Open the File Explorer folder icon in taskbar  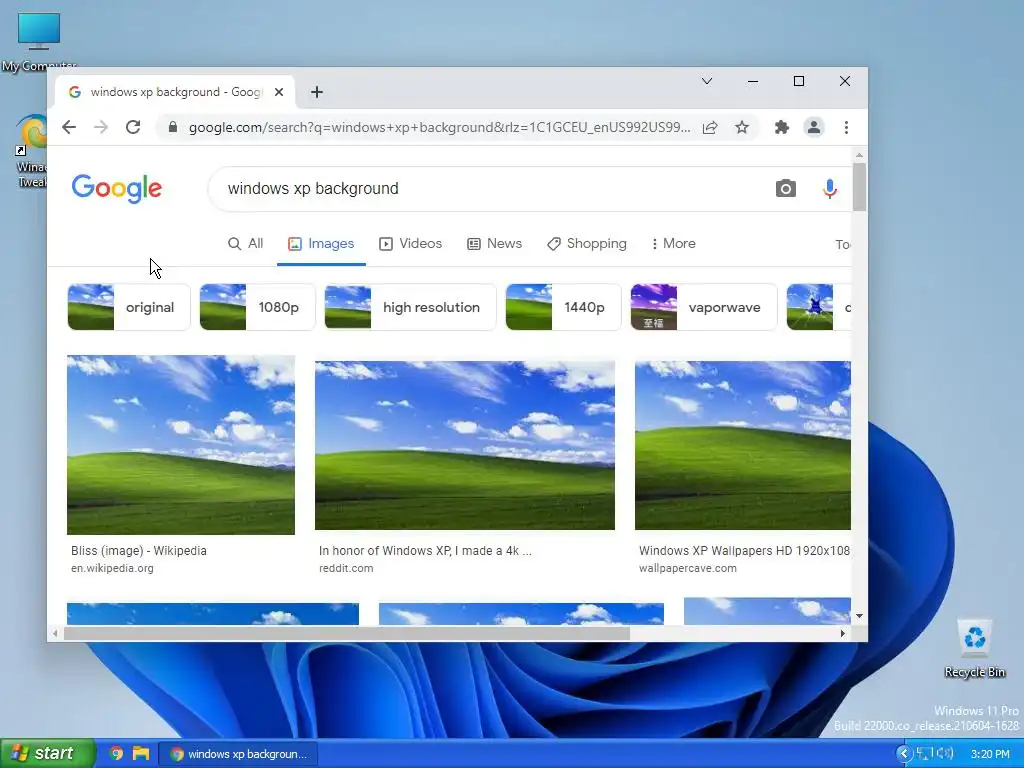140,753
